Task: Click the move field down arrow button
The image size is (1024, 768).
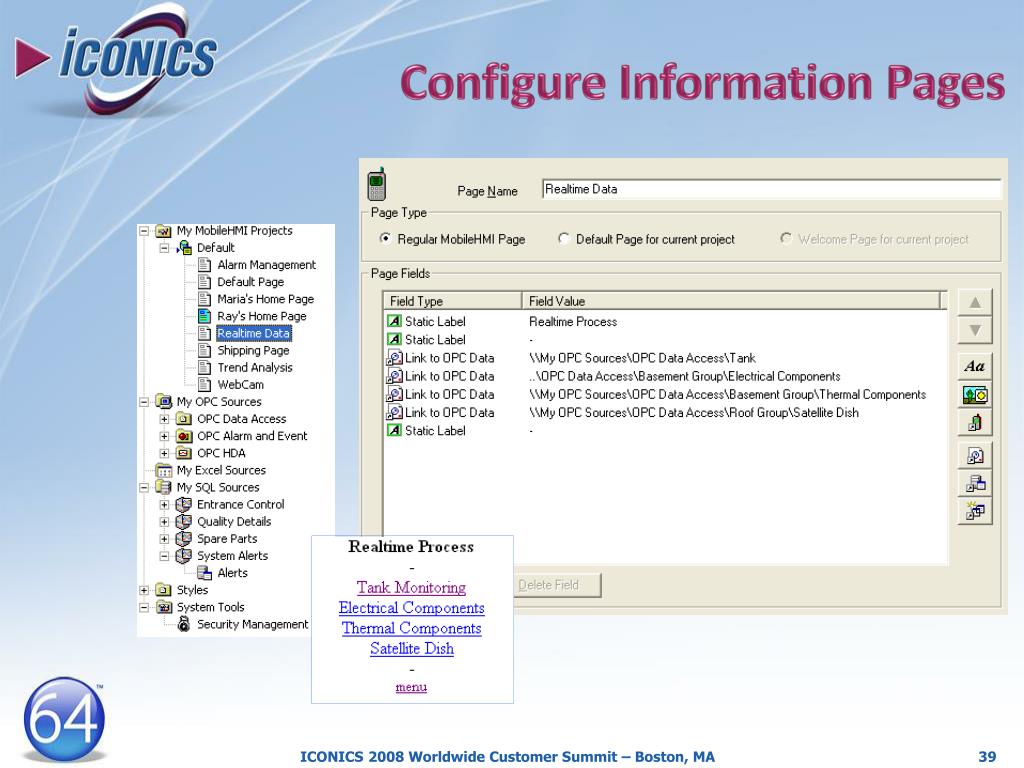Action: (x=975, y=330)
